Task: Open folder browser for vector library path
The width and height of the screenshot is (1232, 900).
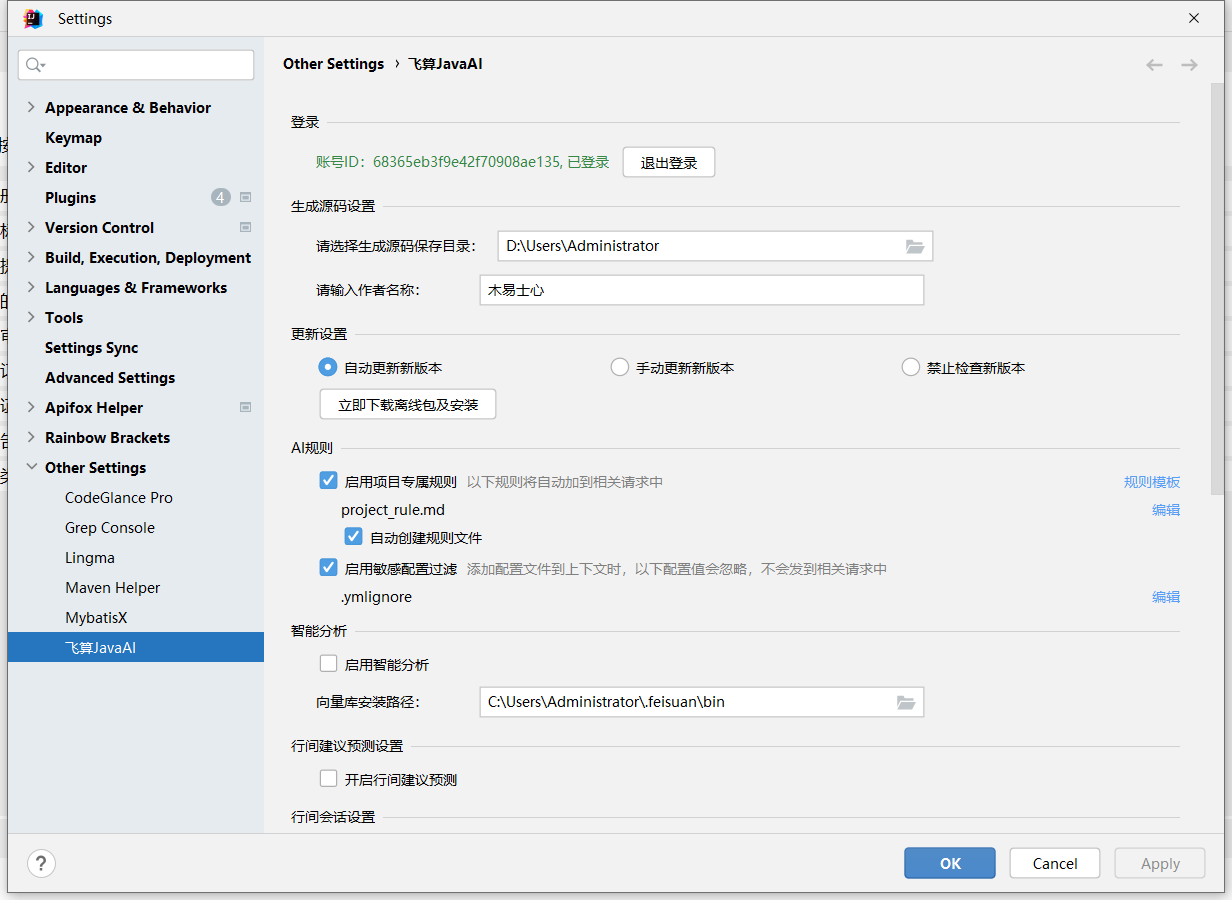Action: (x=906, y=702)
